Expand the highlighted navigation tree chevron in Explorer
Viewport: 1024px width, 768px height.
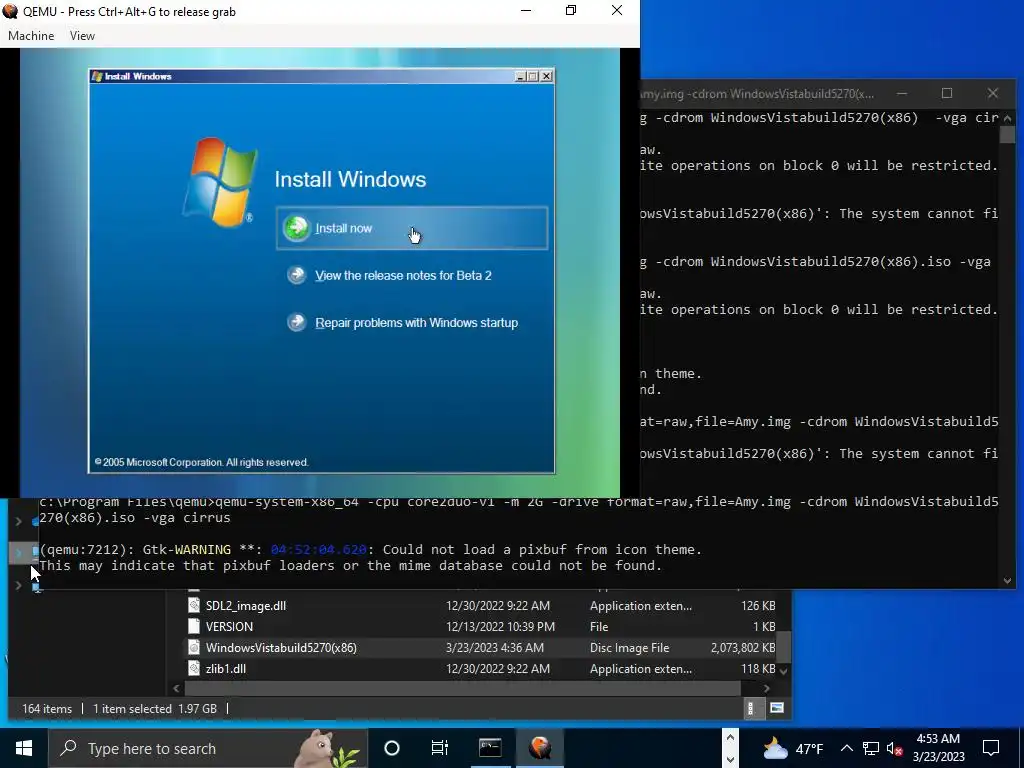(x=18, y=552)
